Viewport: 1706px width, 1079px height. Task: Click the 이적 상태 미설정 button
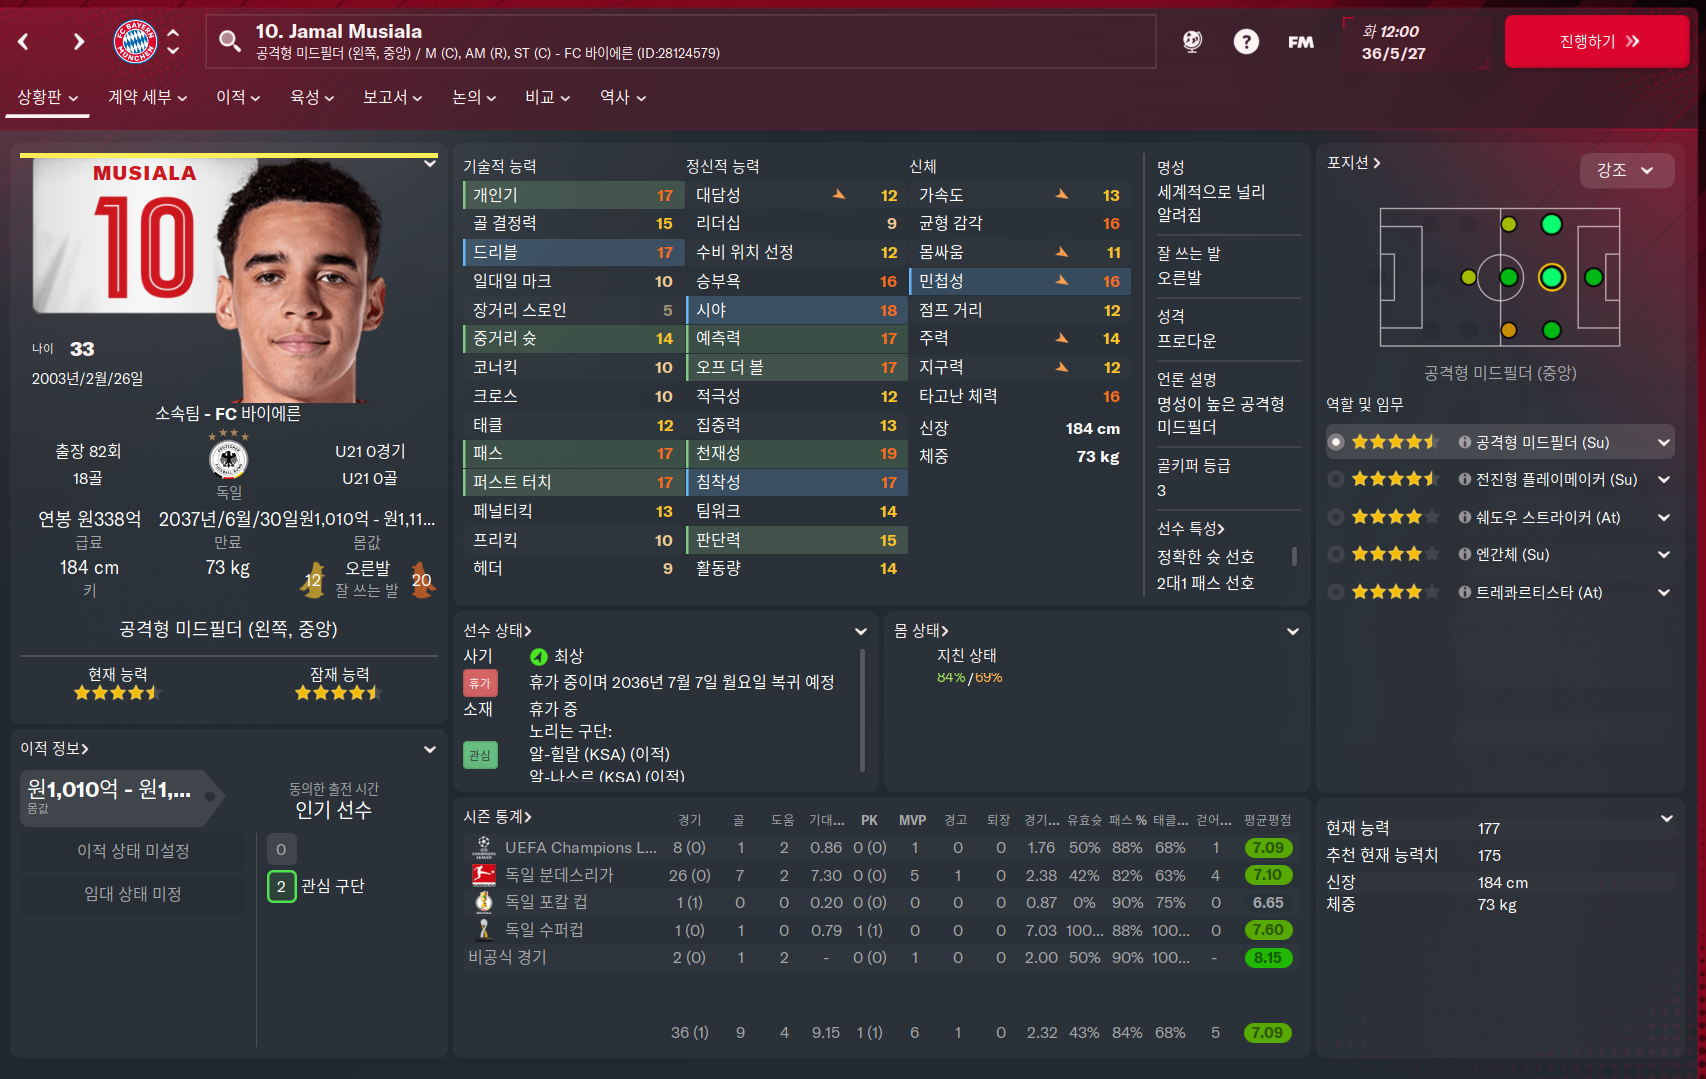click(133, 851)
